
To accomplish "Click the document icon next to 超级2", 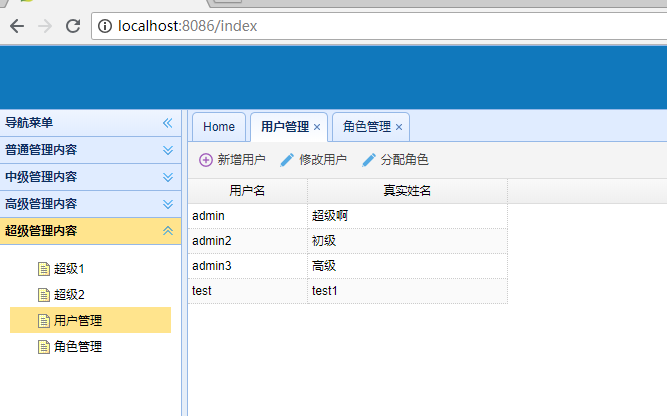I will 44,295.
